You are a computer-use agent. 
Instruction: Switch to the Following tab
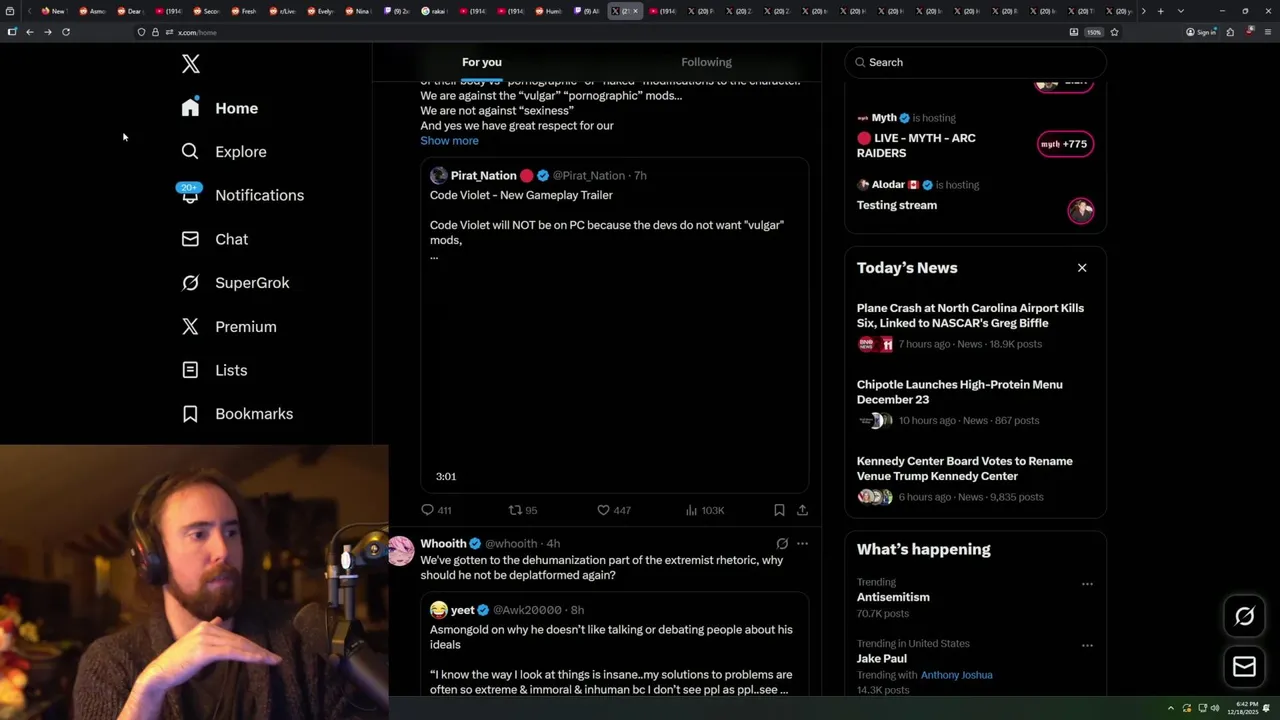(706, 62)
